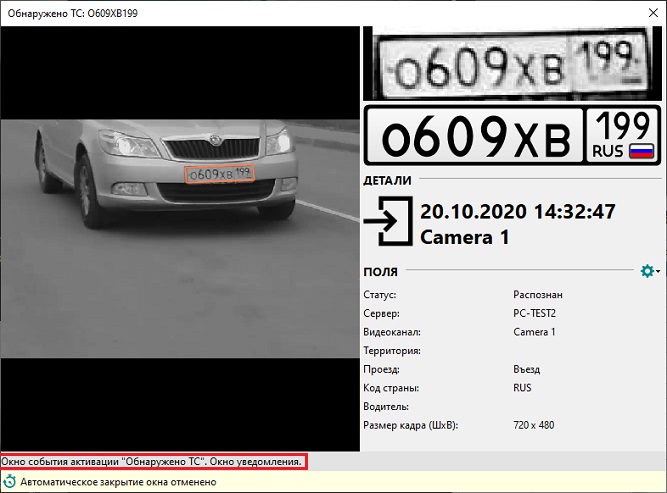Viewport: 667px width, 493px height.
Task: Click the cropped license plate photo
Action: (x=512, y=64)
